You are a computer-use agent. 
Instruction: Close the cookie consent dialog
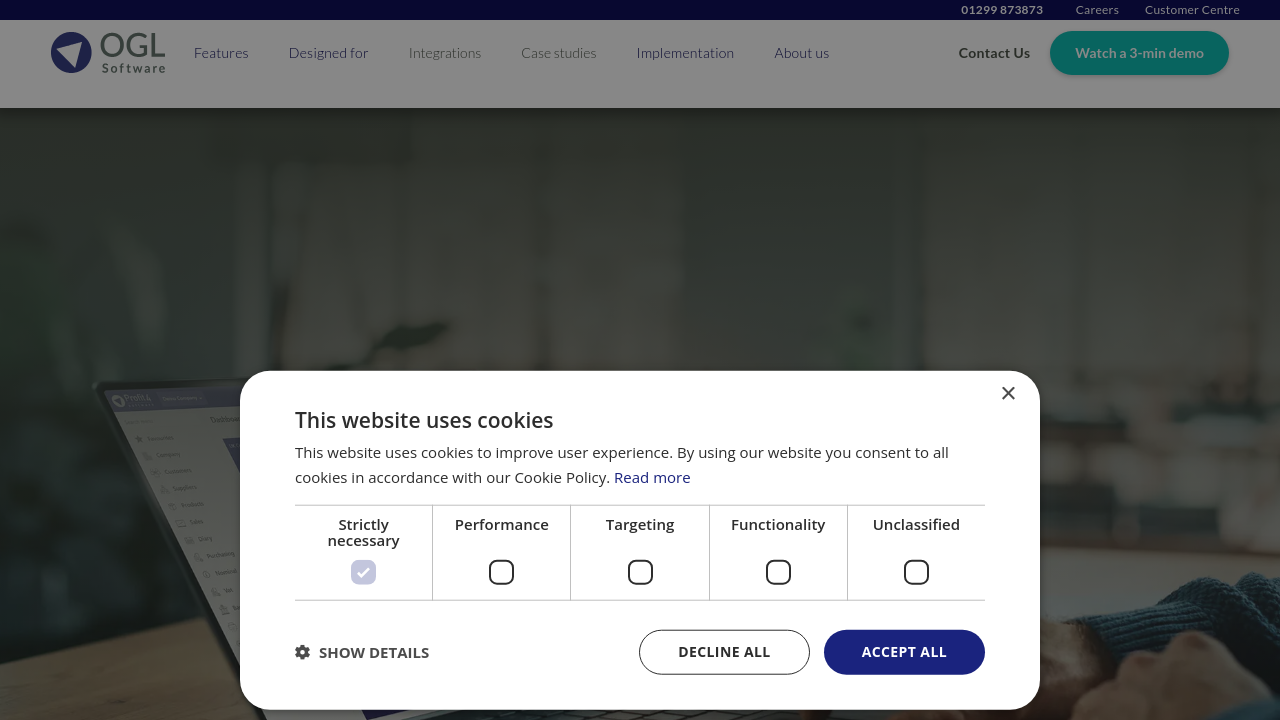1008,393
